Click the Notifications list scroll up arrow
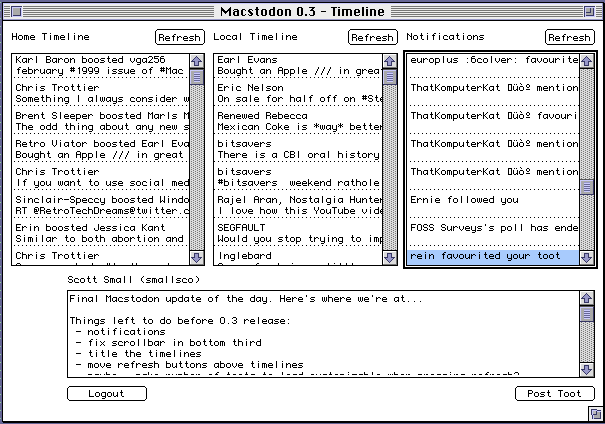Screen dimensions: 605x424 (586, 61)
